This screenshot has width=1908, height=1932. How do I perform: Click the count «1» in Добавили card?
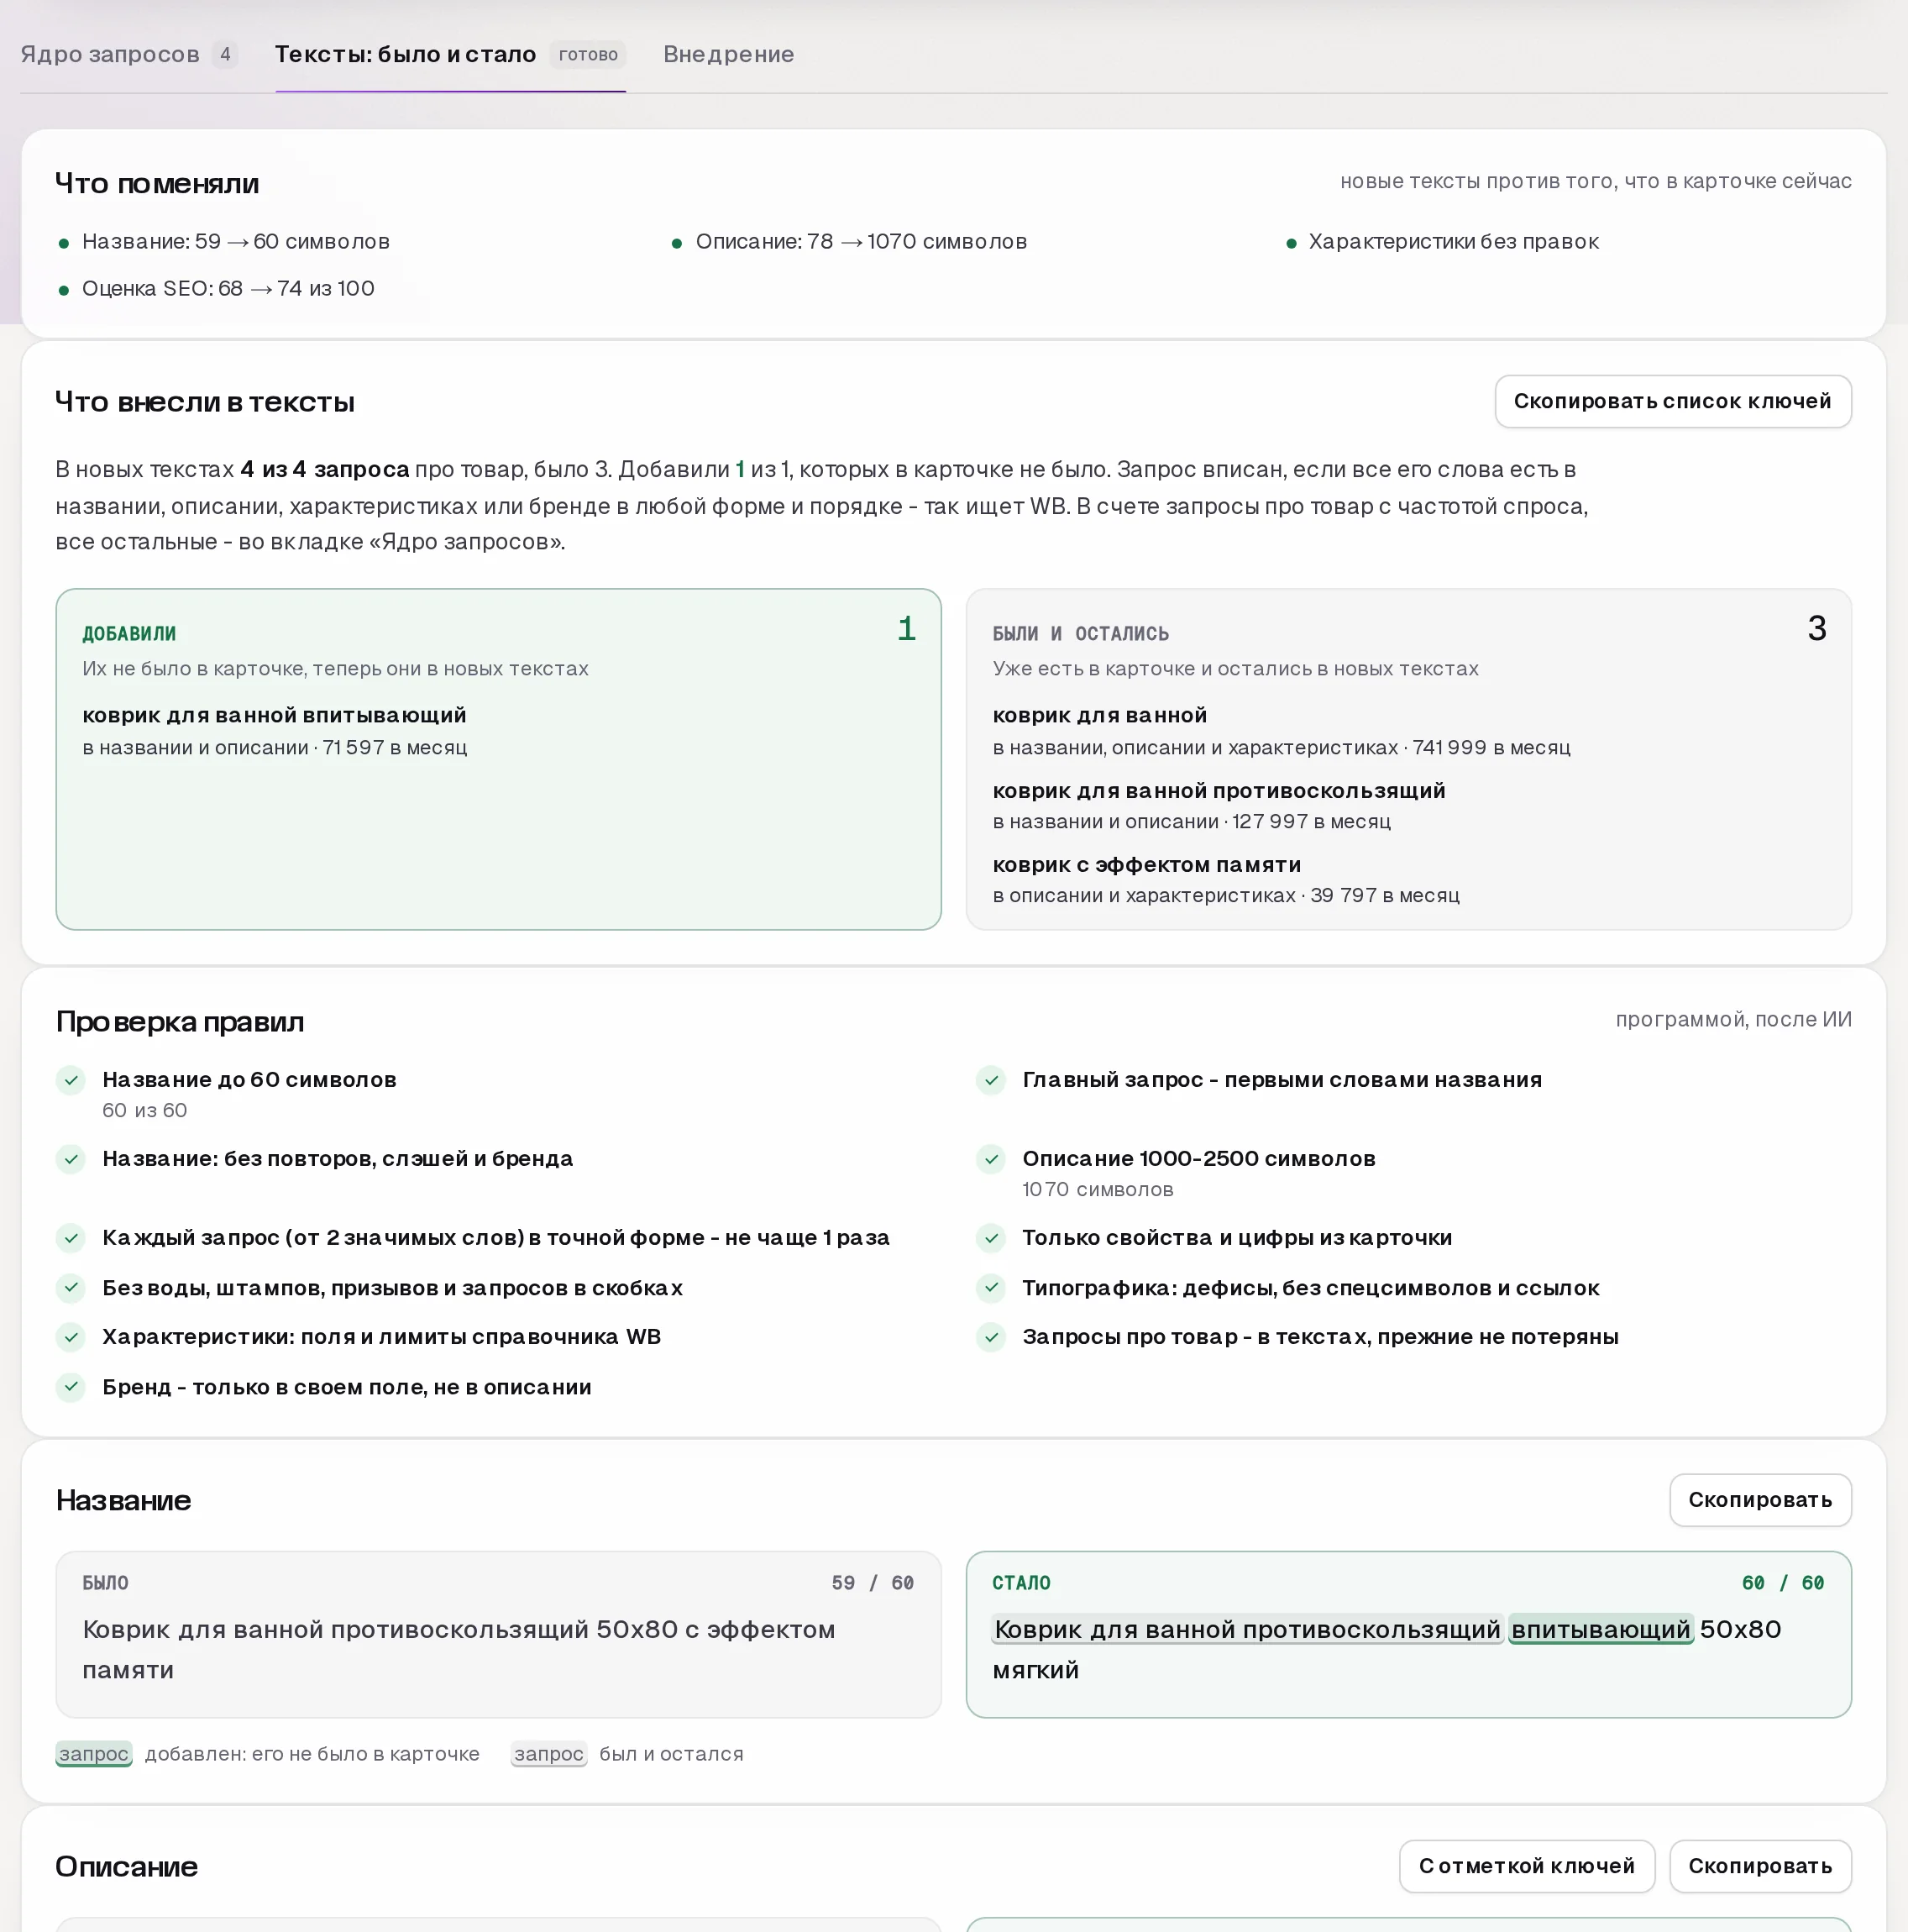(907, 628)
